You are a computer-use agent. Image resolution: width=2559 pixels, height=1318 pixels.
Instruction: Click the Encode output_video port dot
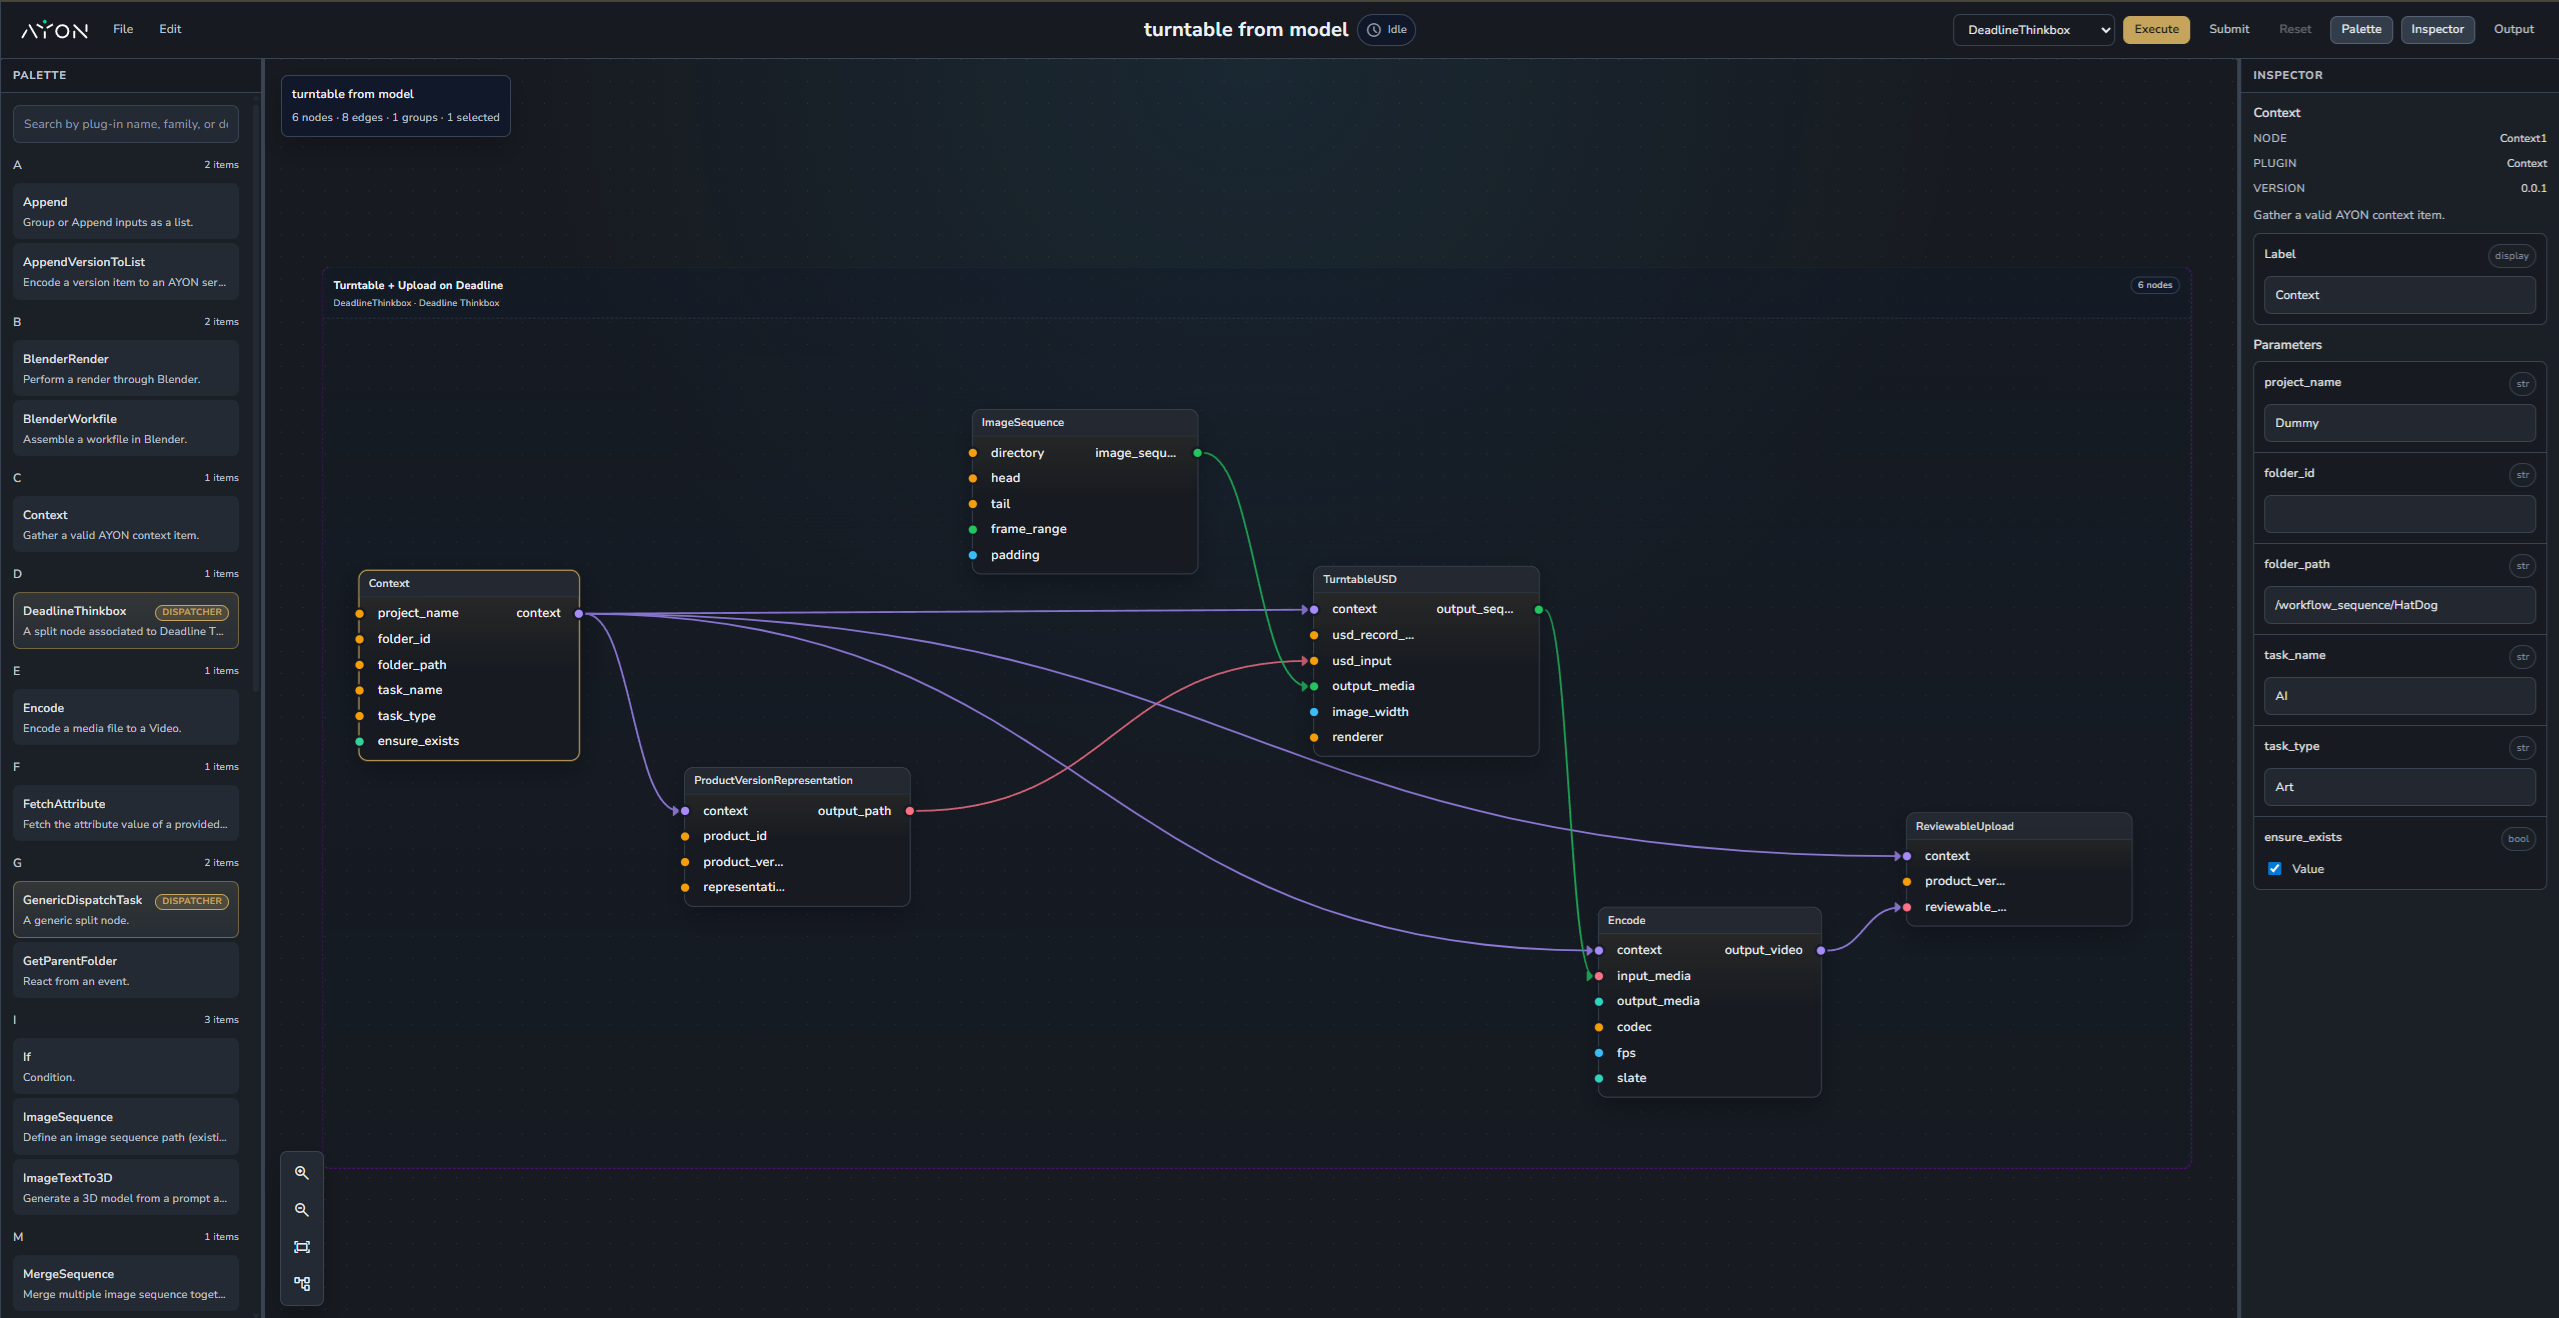tap(1821, 951)
